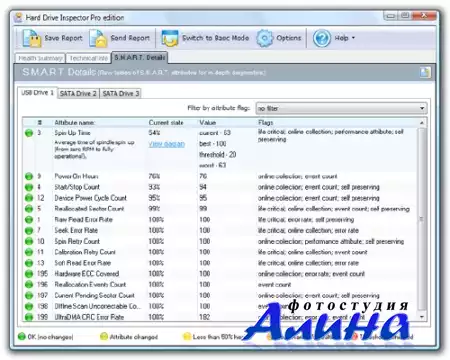Click the Help question mark icon
The width and height of the screenshot is (450, 360).
tap(322, 38)
